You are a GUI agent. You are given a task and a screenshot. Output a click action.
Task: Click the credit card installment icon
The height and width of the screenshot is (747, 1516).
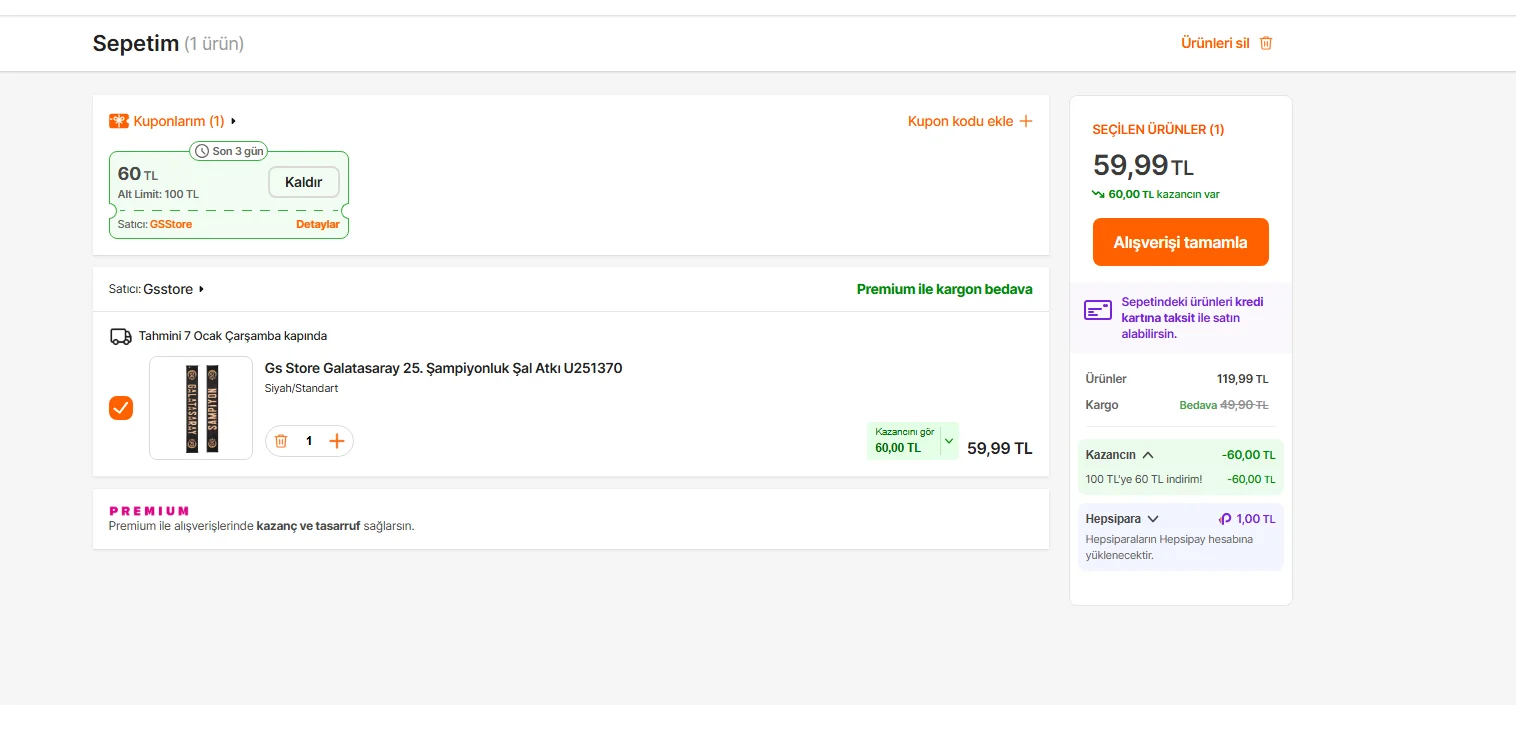pyautogui.click(x=1098, y=310)
